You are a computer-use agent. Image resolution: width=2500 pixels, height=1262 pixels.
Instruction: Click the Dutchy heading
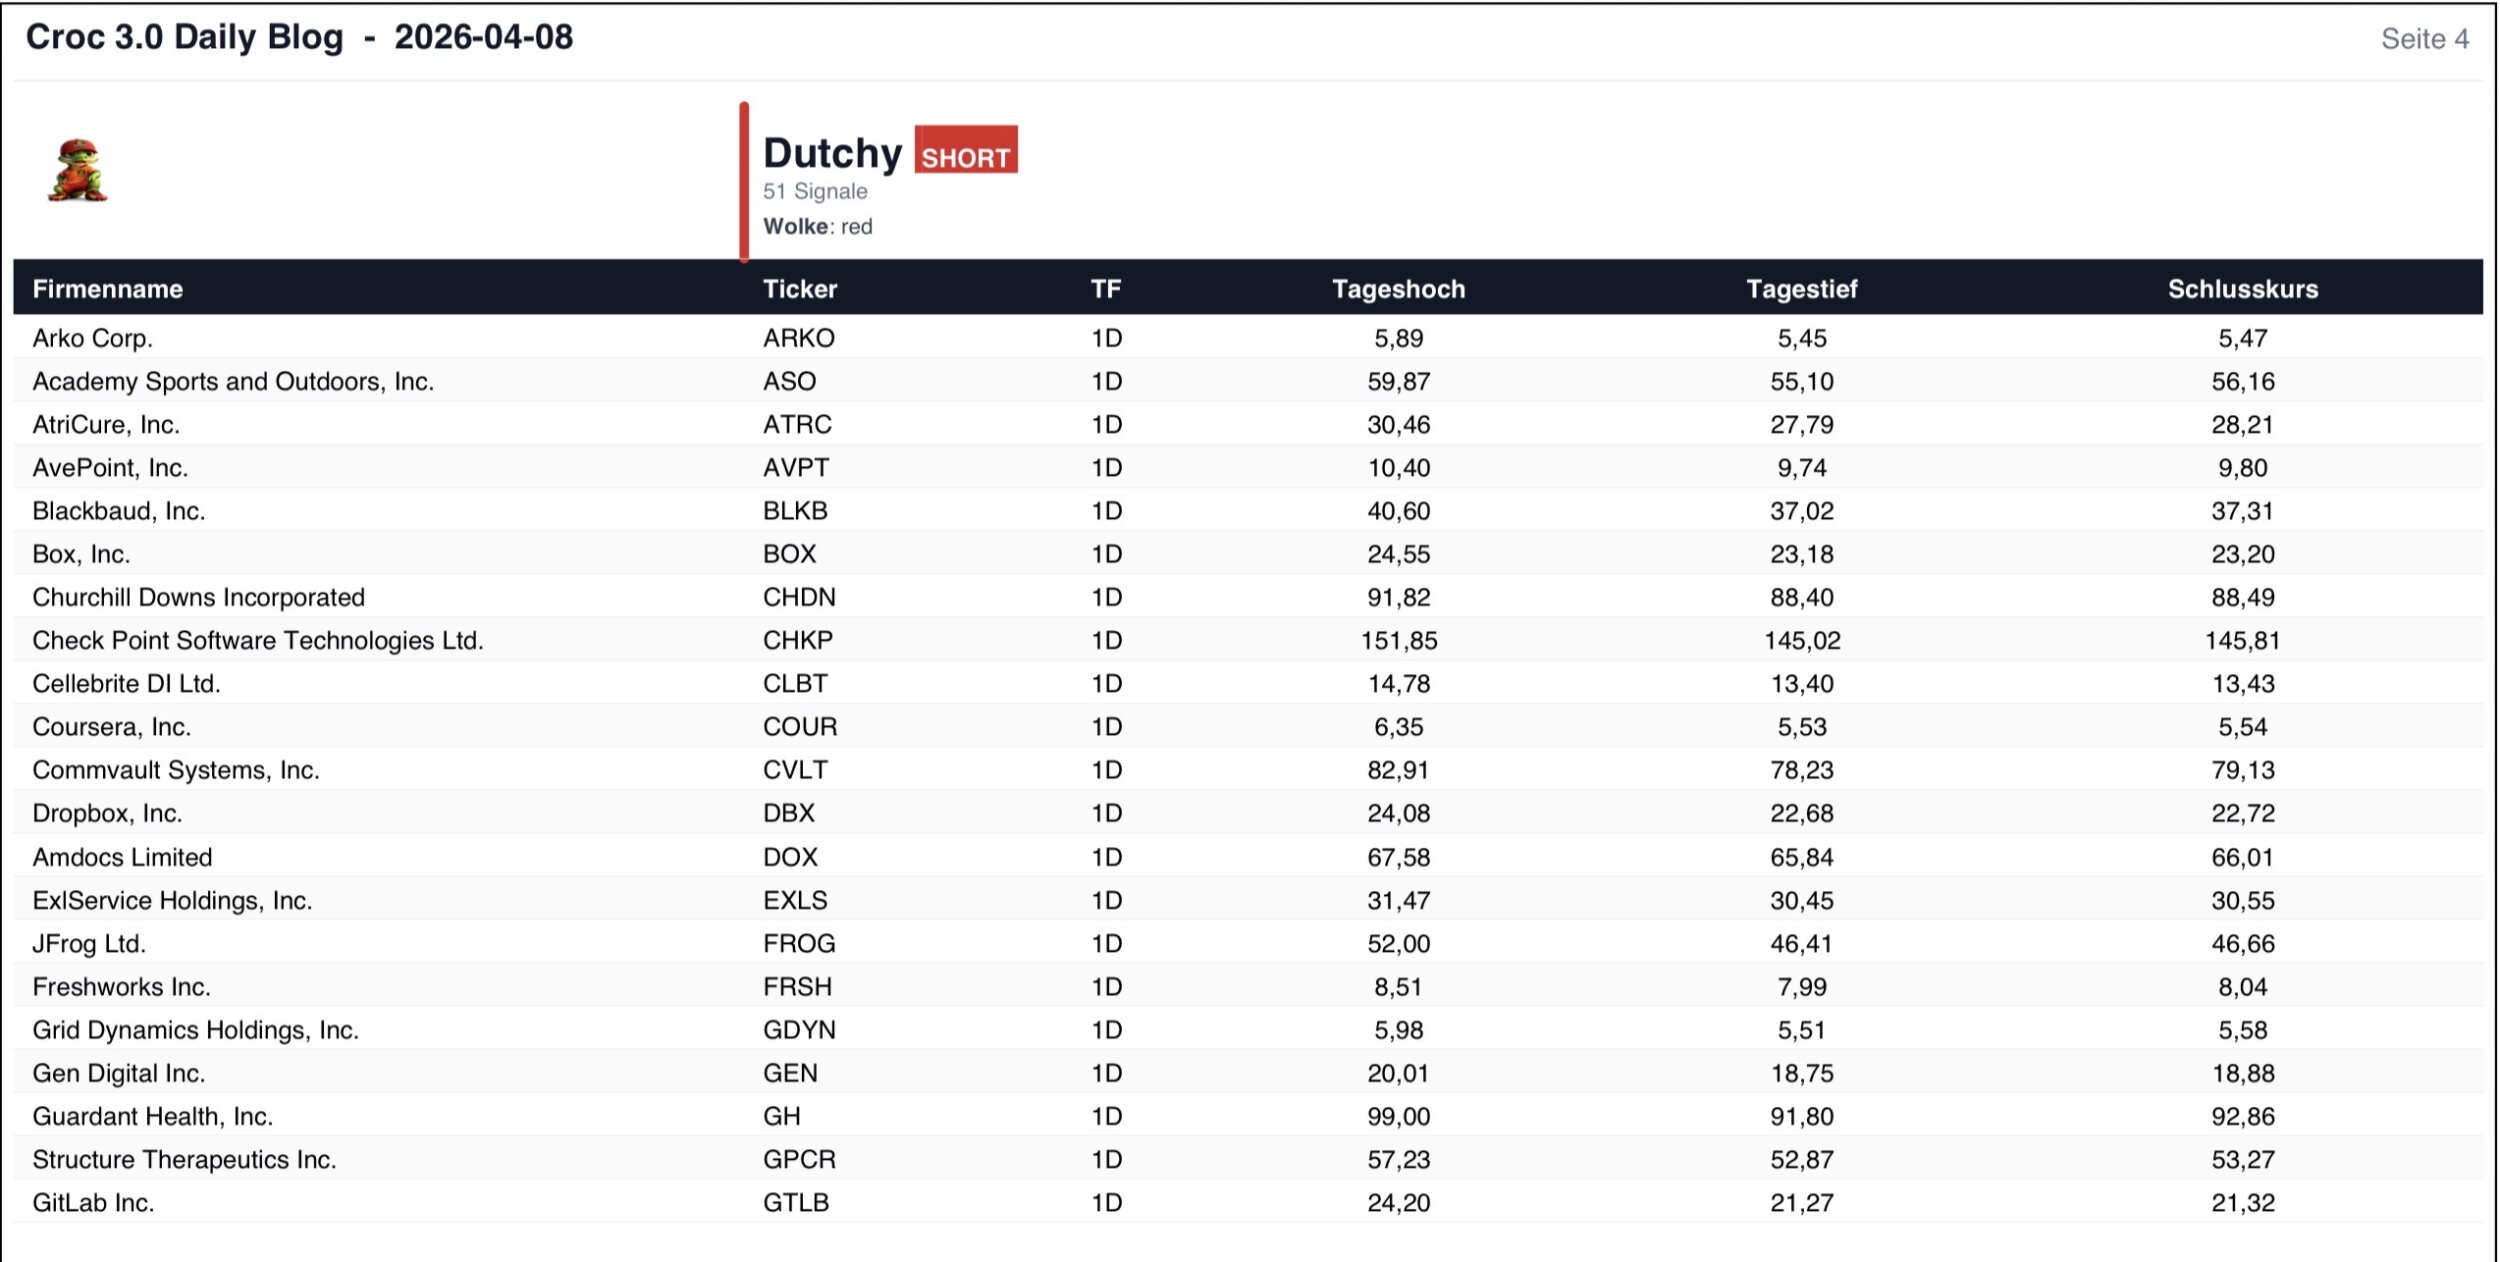click(832, 153)
